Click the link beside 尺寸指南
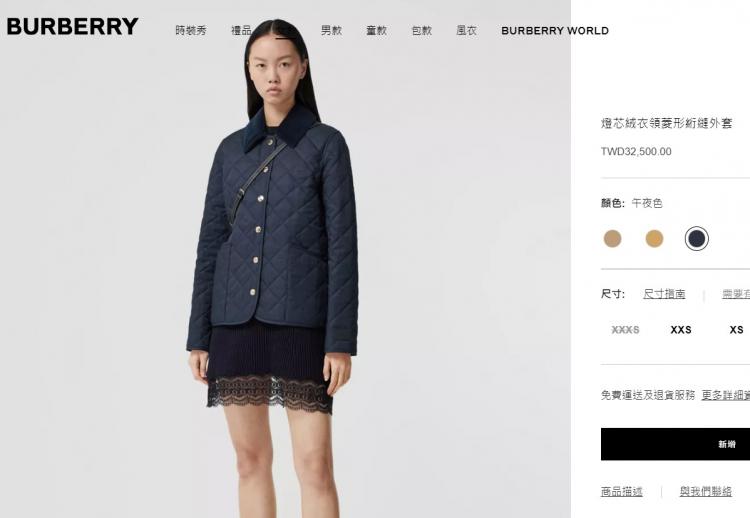 736,294
